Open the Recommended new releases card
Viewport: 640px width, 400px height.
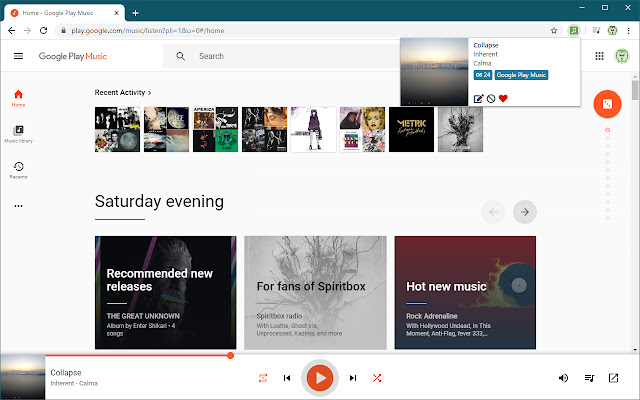pyautogui.click(x=166, y=293)
